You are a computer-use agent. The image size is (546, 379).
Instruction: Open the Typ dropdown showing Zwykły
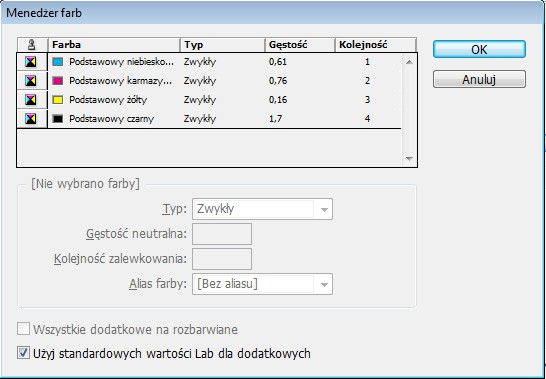click(x=262, y=209)
